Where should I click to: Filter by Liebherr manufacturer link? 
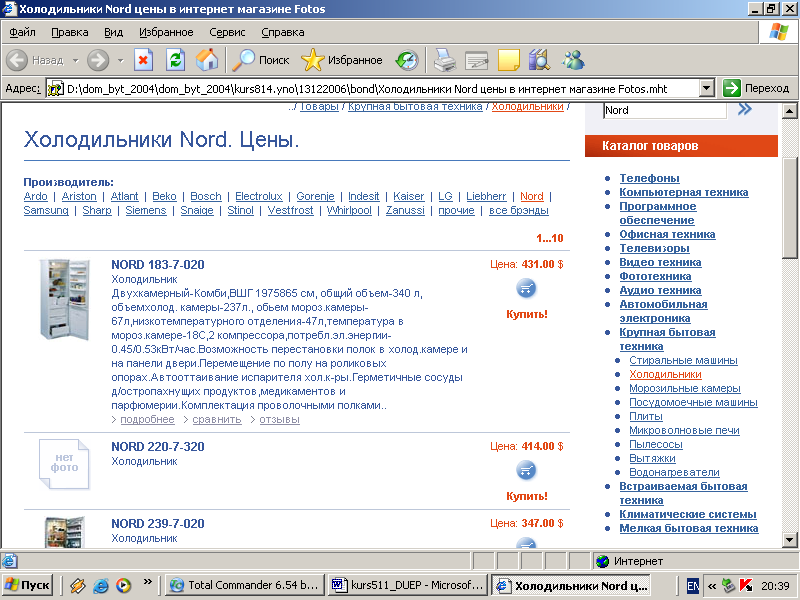pos(486,196)
